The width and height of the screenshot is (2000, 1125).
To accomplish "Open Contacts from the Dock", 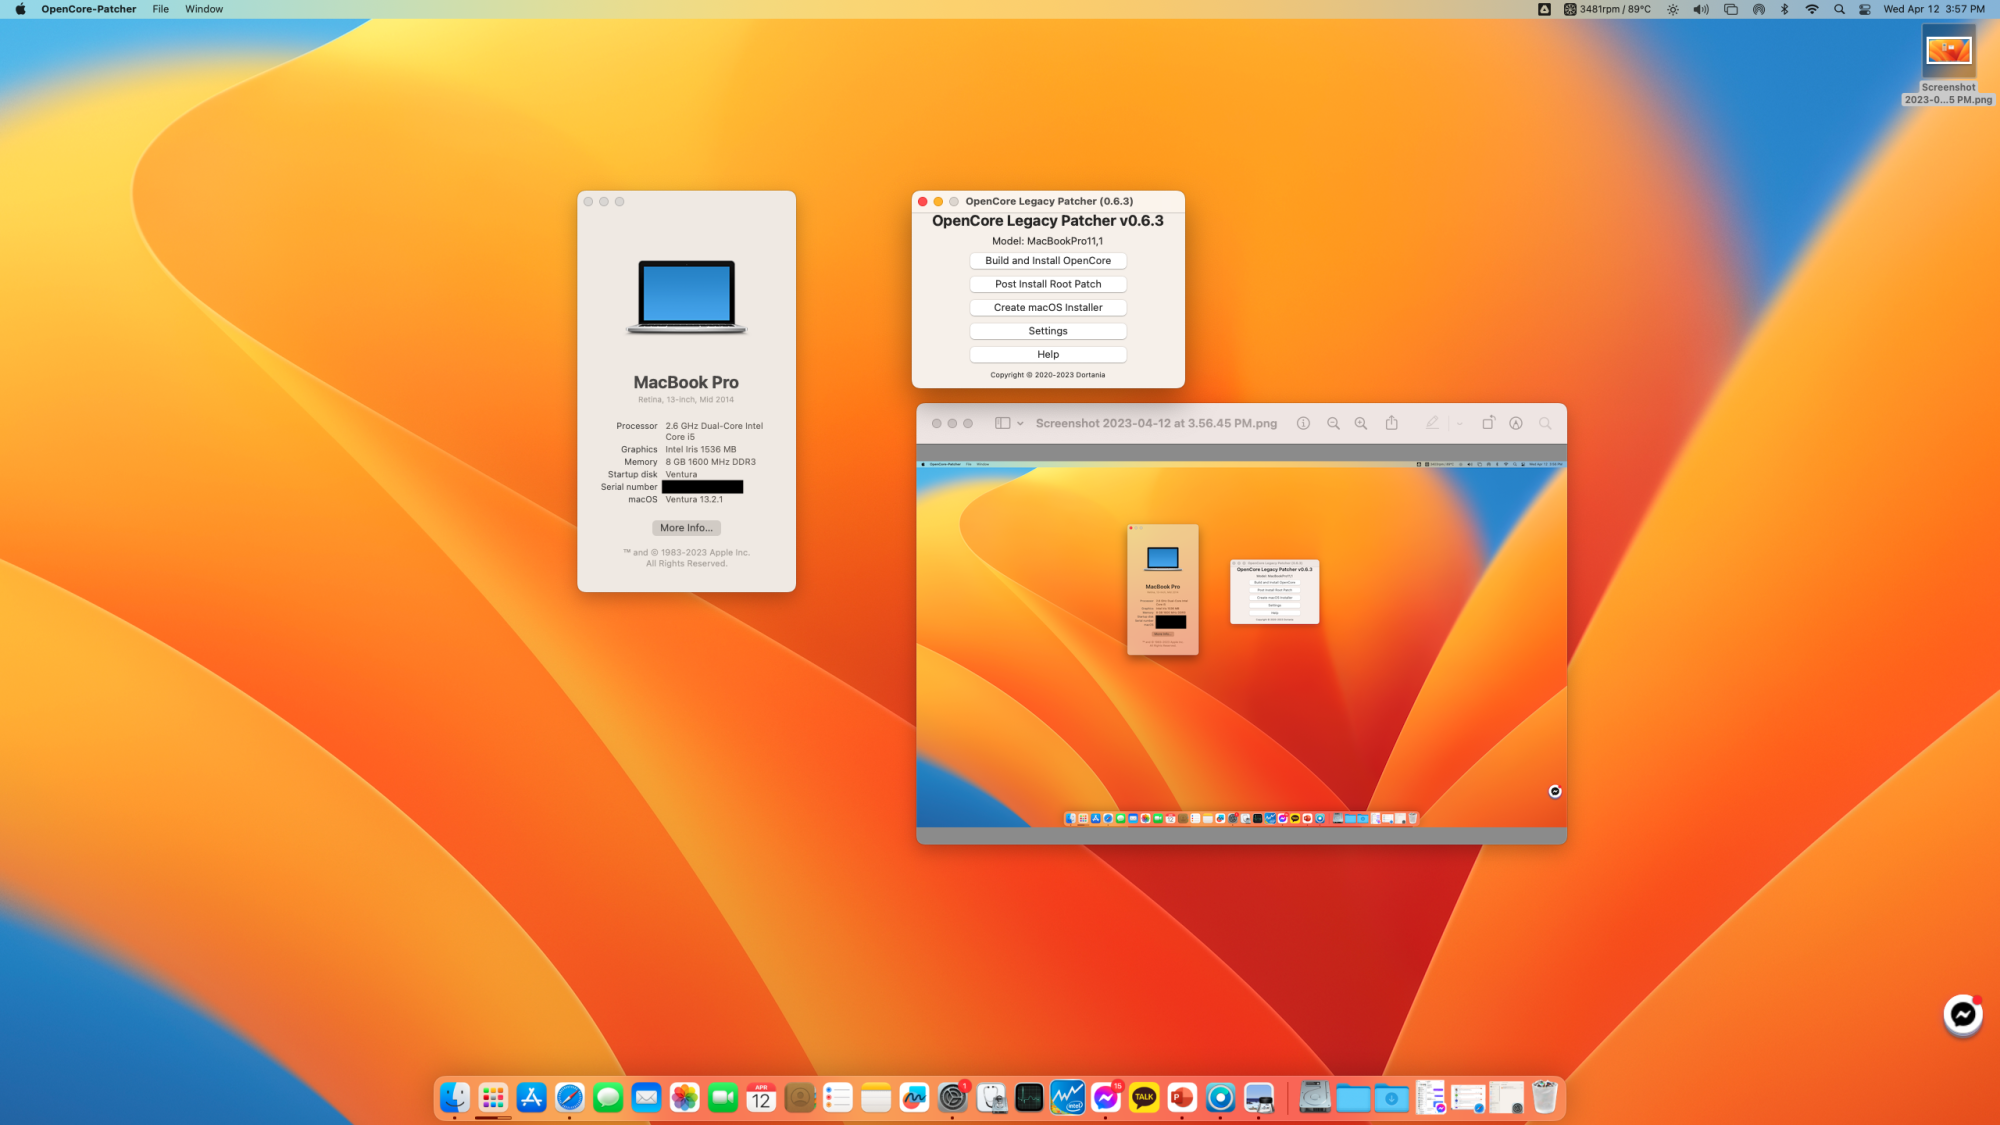I will point(800,1098).
